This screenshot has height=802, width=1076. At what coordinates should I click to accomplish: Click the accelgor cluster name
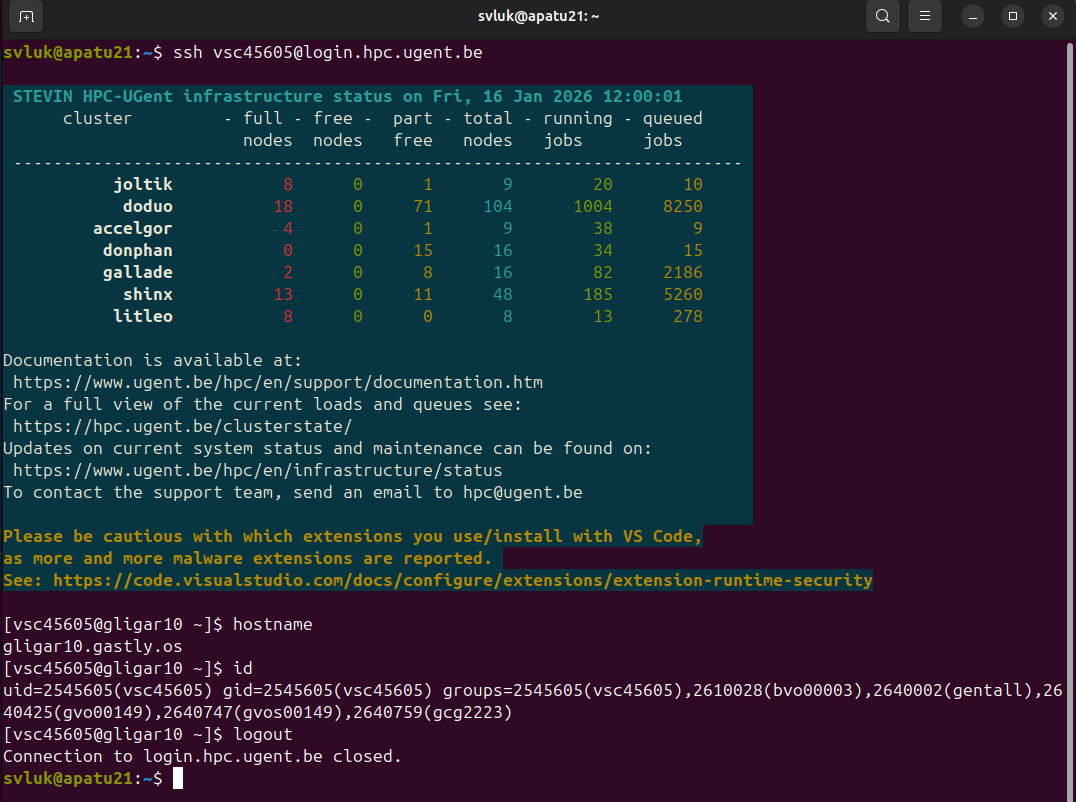point(132,228)
